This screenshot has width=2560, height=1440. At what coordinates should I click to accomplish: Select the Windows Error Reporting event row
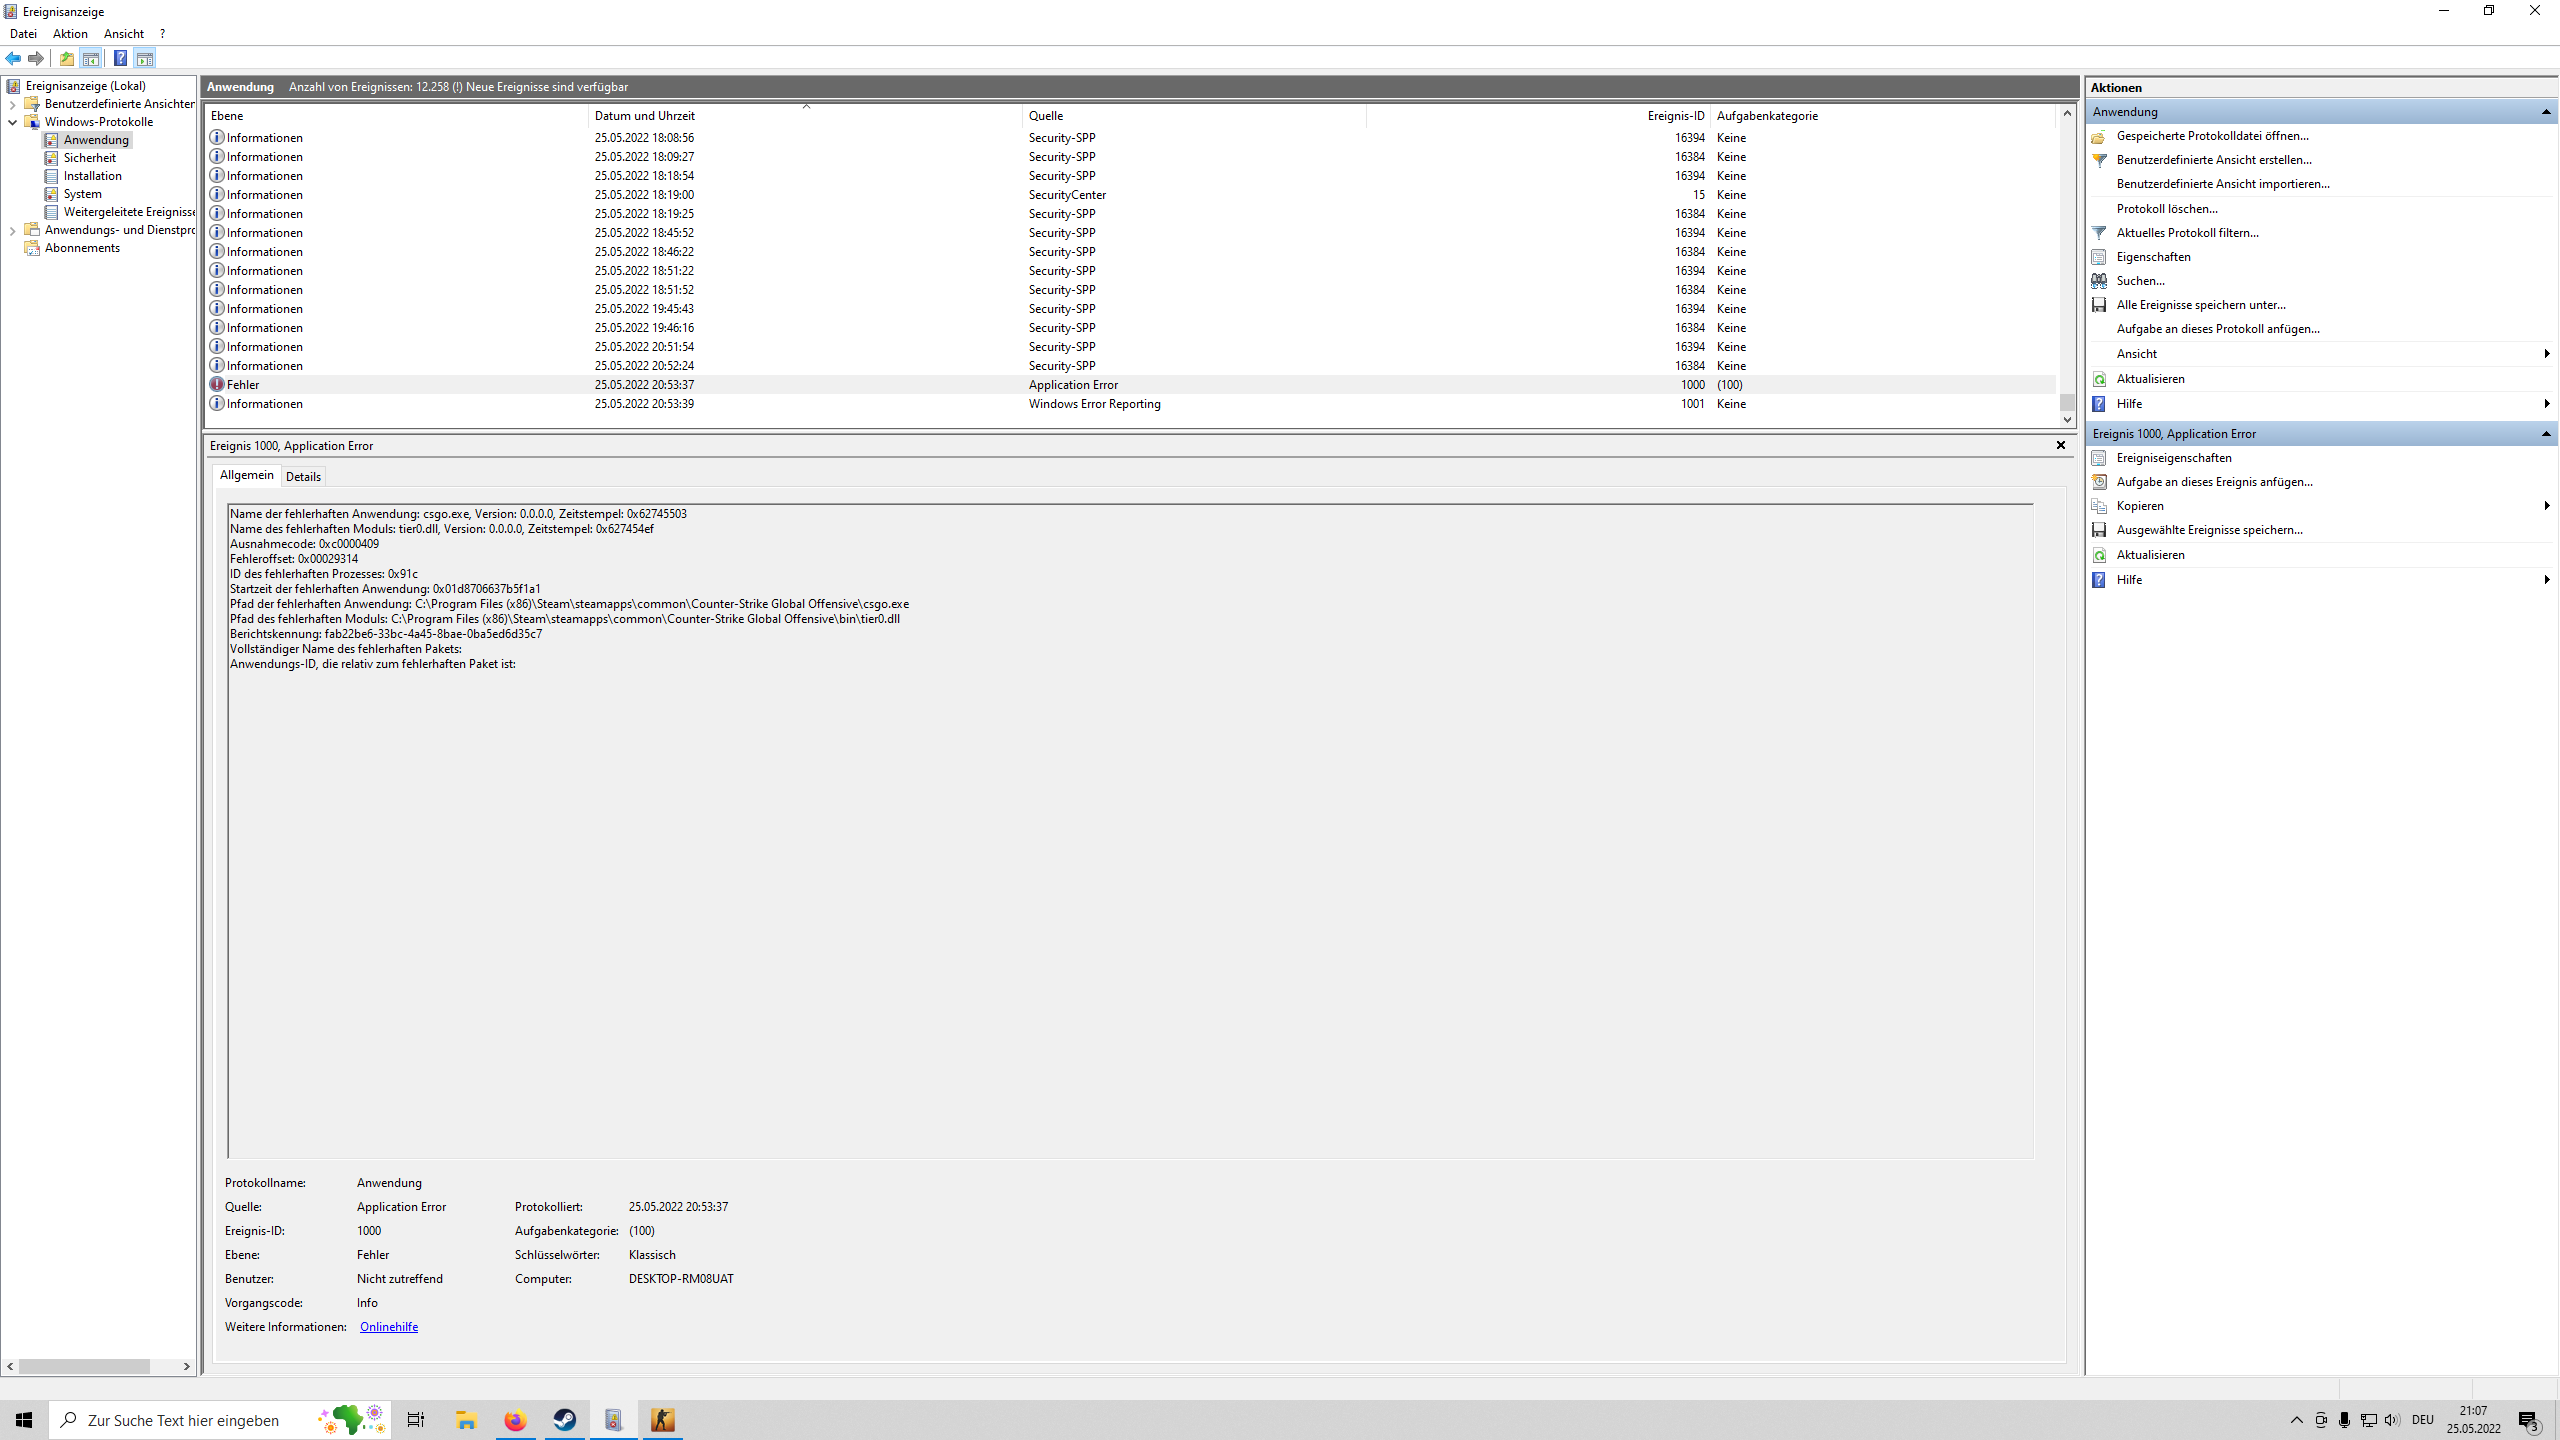tap(1094, 404)
